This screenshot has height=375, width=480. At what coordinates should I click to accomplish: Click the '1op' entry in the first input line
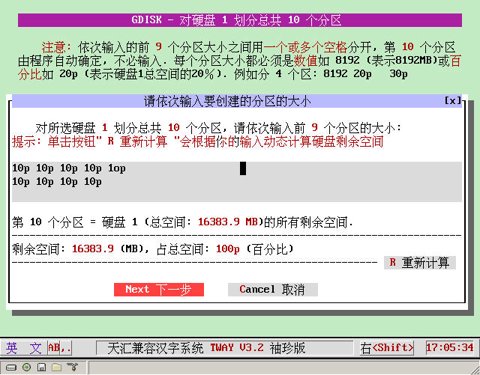pos(117,168)
